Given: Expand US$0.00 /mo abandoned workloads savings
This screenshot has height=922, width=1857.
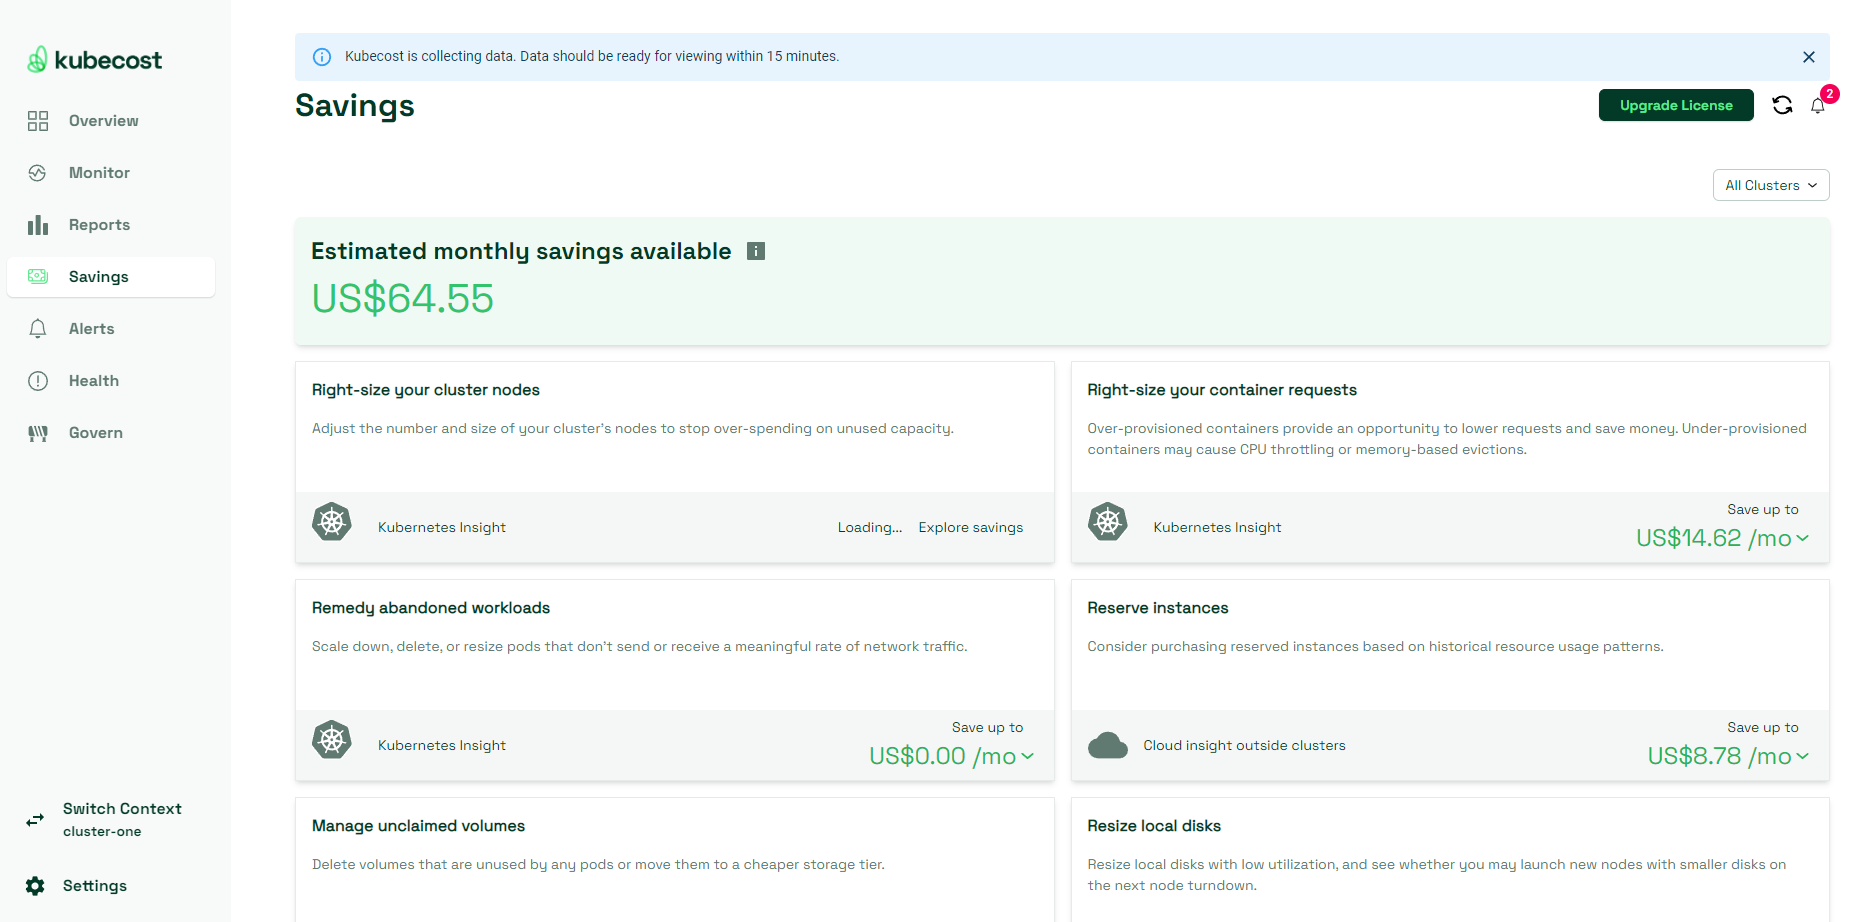Looking at the screenshot, I should pyautogui.click(x=951, y=756).
